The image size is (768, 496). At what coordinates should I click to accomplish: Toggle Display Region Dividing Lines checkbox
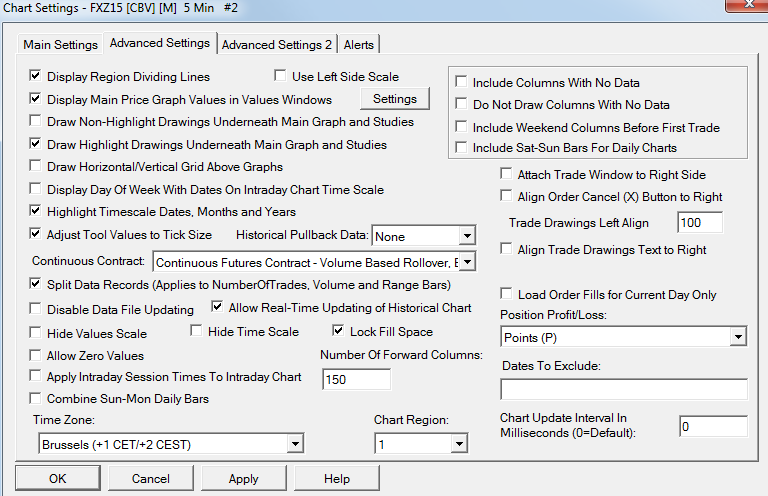[x=36, y=76]
